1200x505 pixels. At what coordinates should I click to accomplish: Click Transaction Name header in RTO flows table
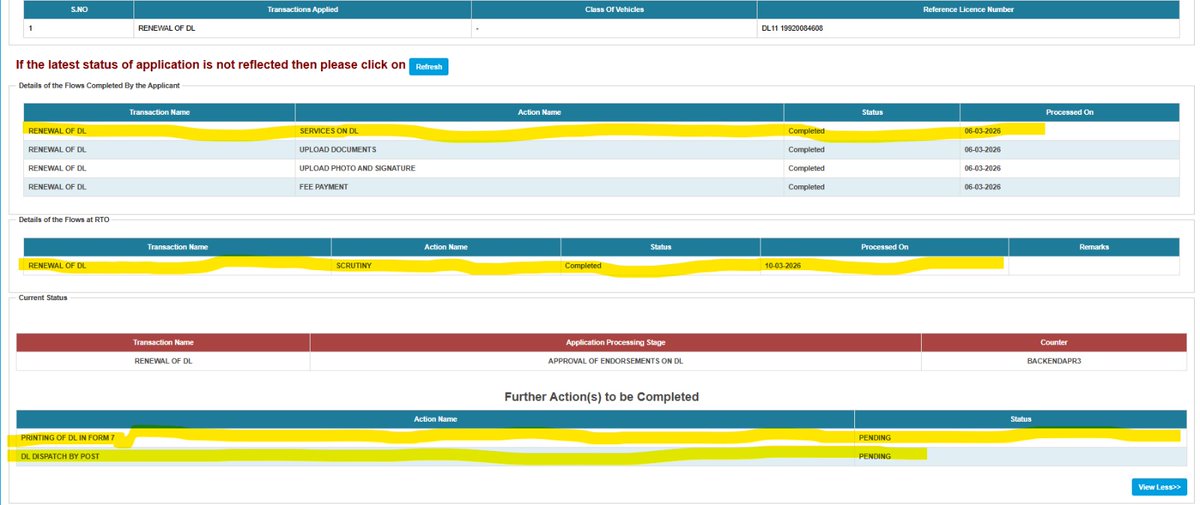(177, 247)
